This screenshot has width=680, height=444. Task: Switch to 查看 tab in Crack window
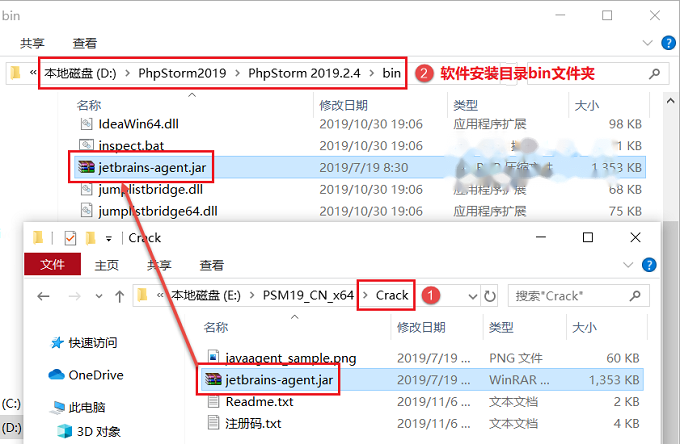click(212, 265)
